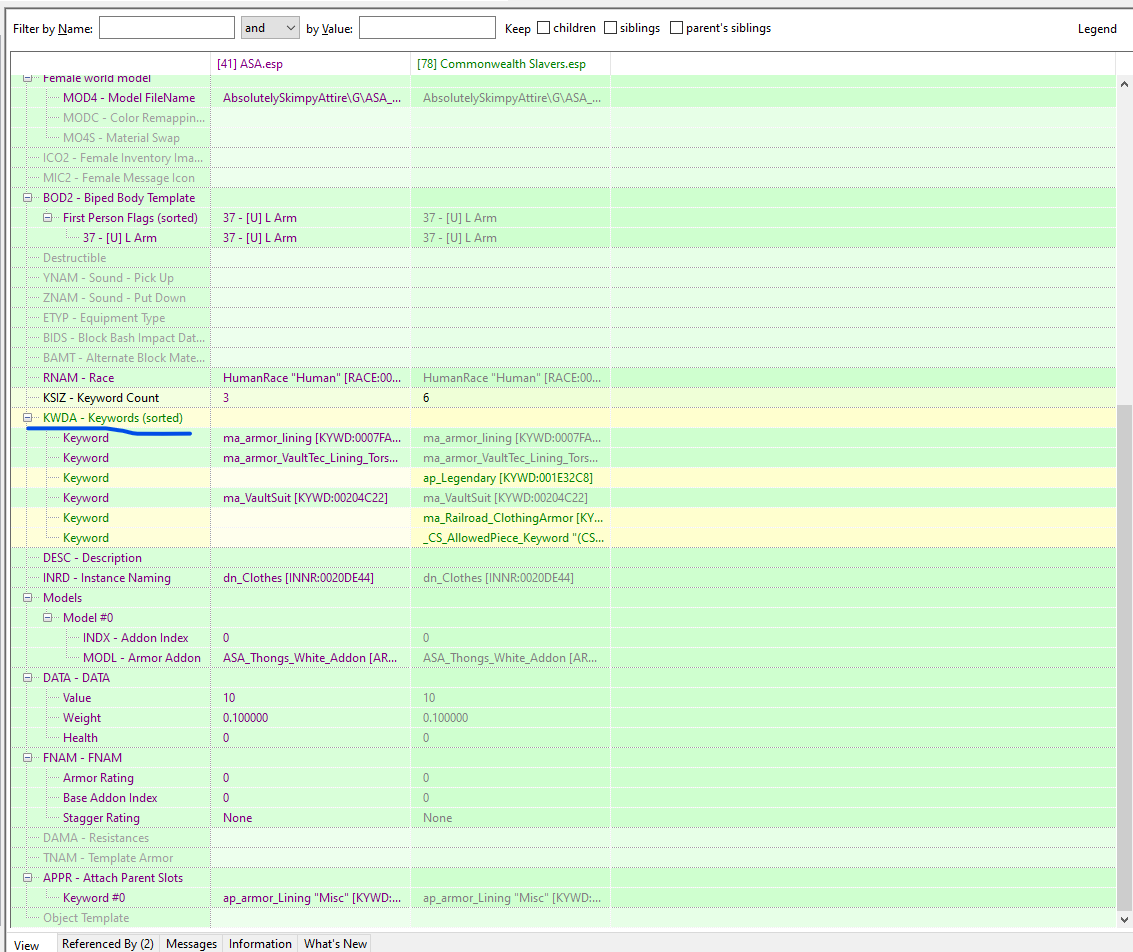This screenshot has height=952, width=1133.
Task: Select the Keyword #0 row
Action: [564, 898]
